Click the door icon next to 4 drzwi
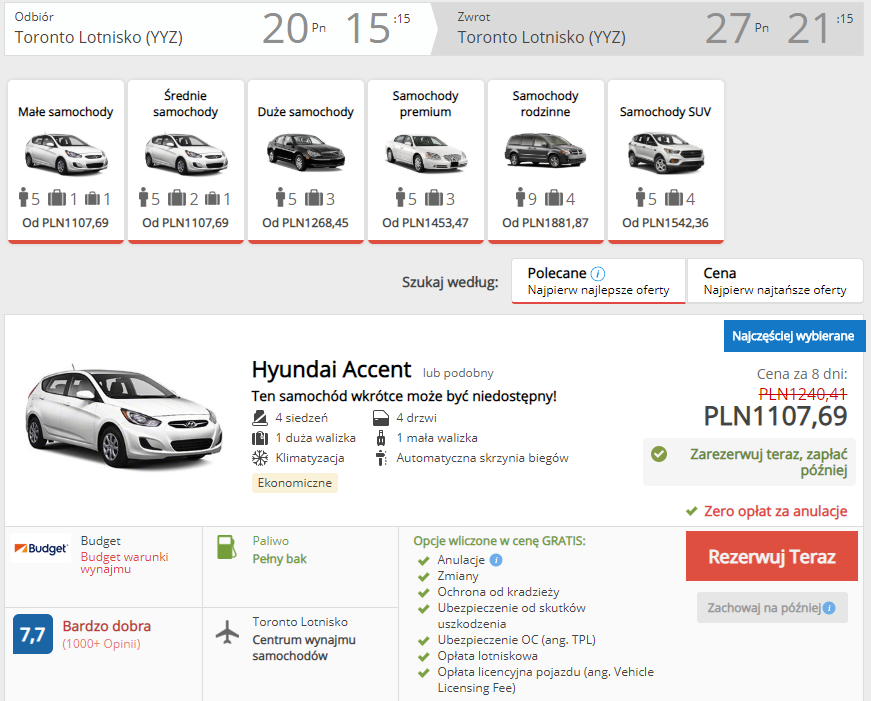 coord(381,418)
